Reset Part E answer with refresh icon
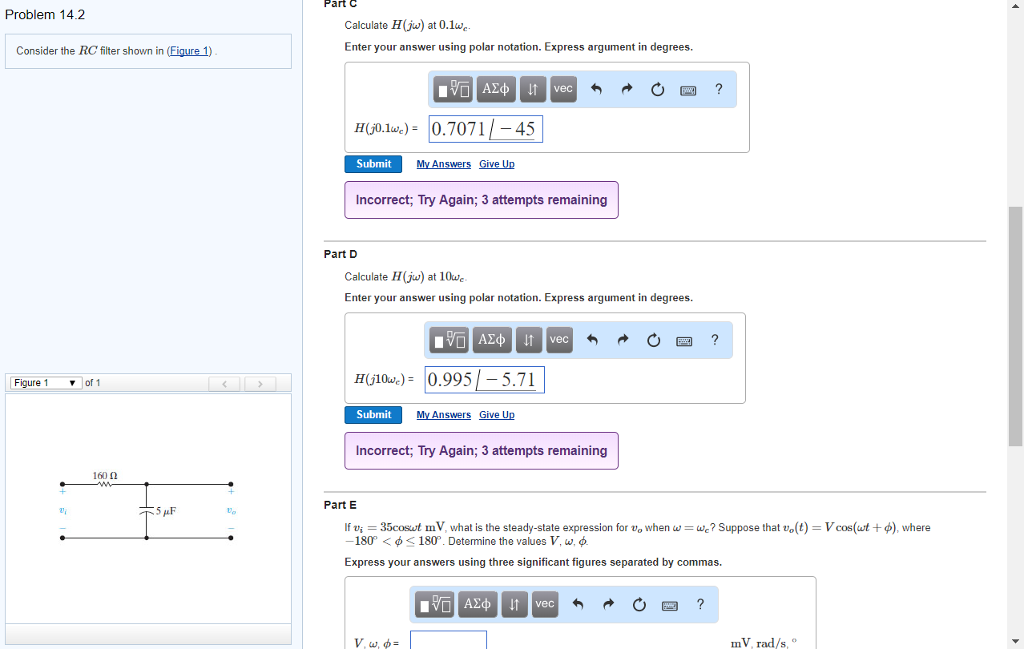 pyautogui.click(x=639, y=604)
